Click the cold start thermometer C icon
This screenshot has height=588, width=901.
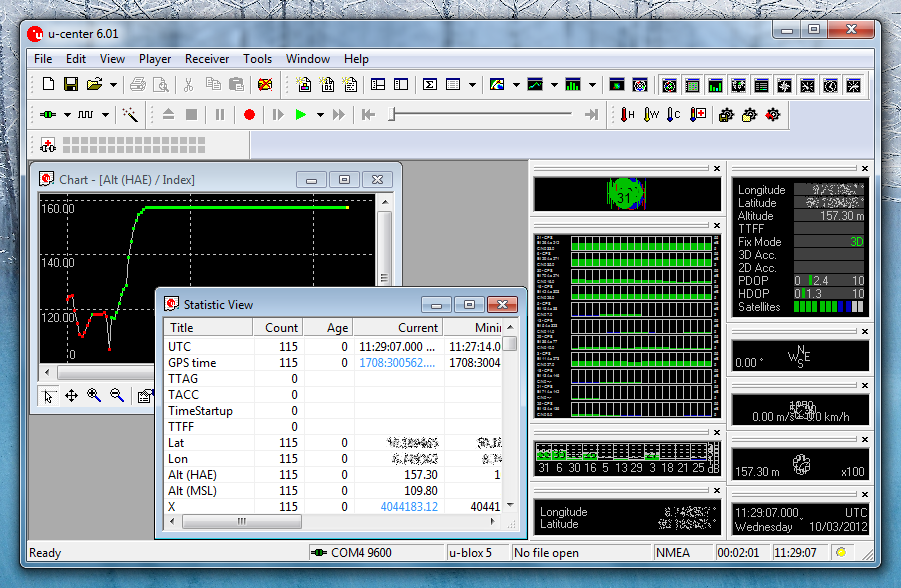tap(673, 115)
